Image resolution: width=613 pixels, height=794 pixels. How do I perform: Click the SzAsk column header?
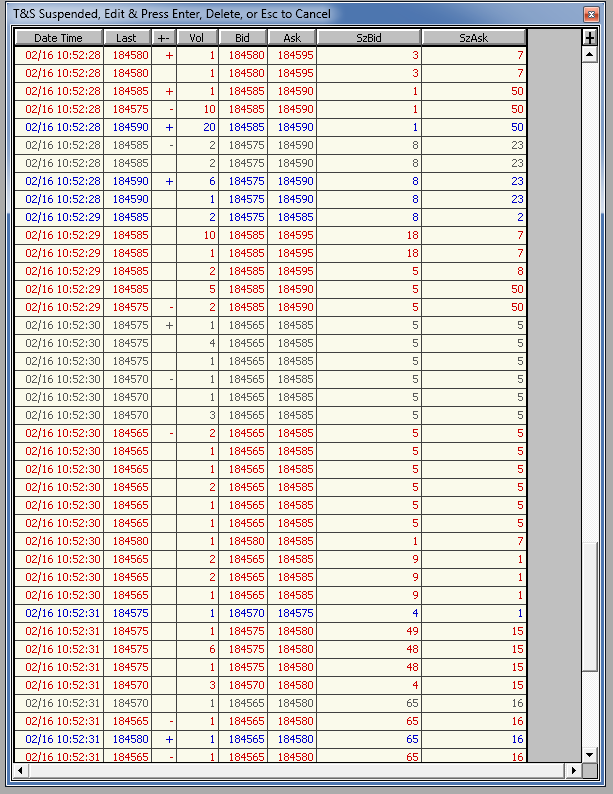474,37
